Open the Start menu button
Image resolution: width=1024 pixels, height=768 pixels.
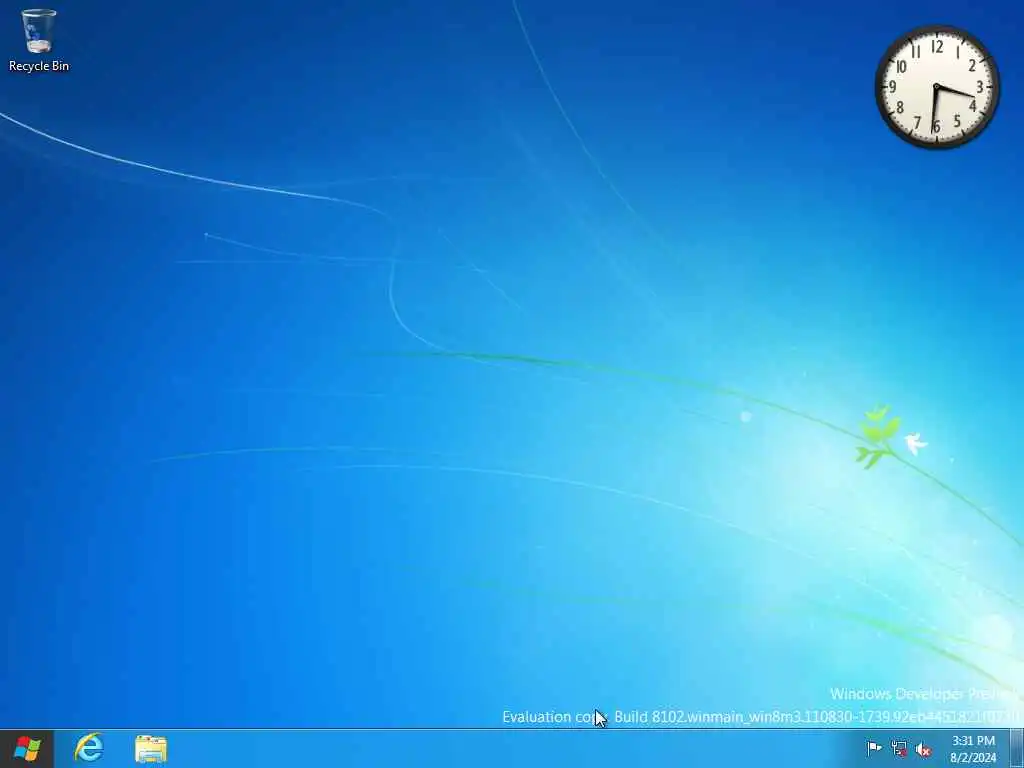[27, 748]
